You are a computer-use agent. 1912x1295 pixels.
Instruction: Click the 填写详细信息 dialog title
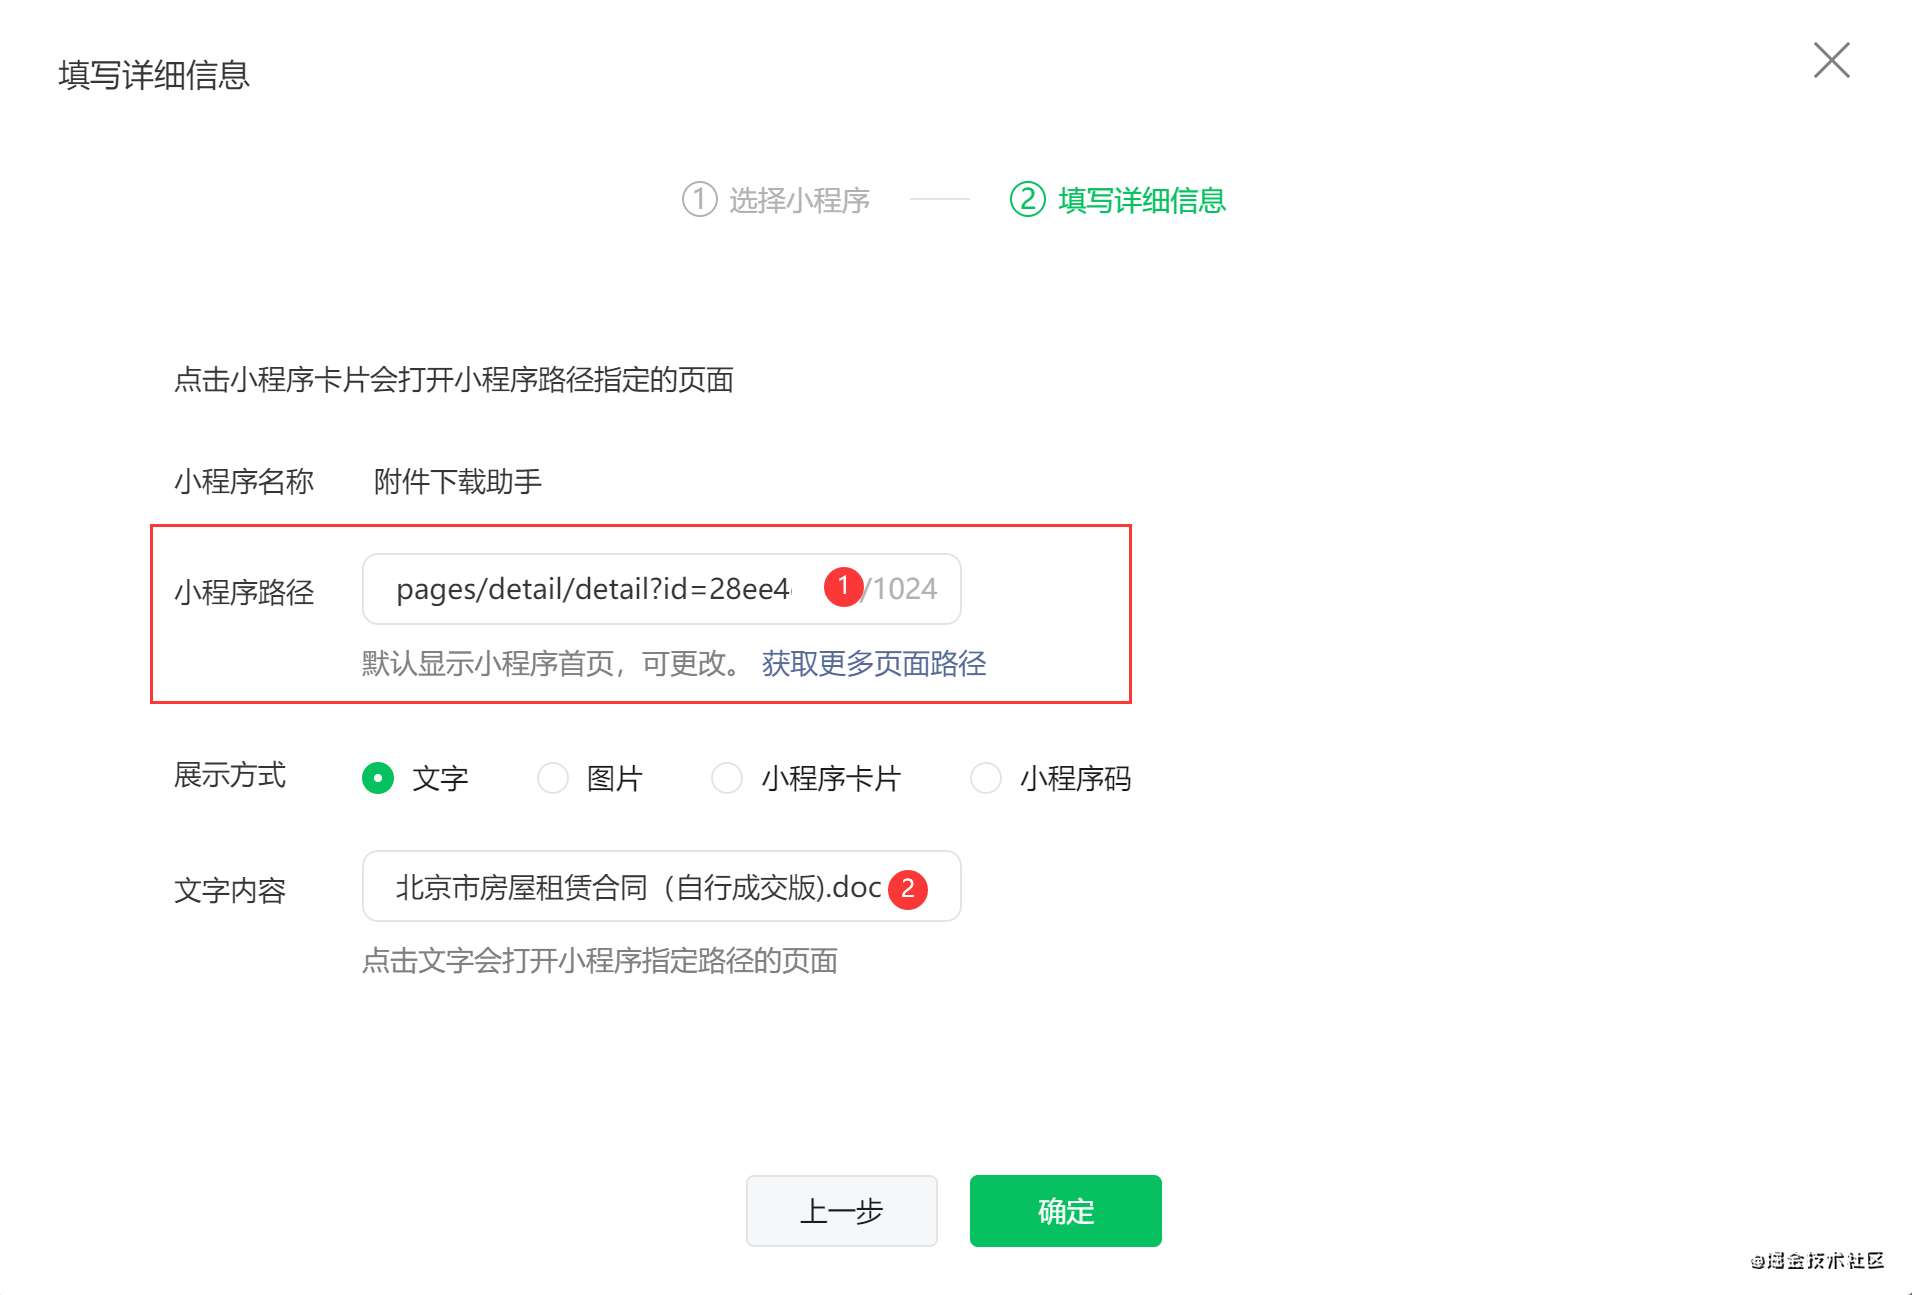coord(154,75)
